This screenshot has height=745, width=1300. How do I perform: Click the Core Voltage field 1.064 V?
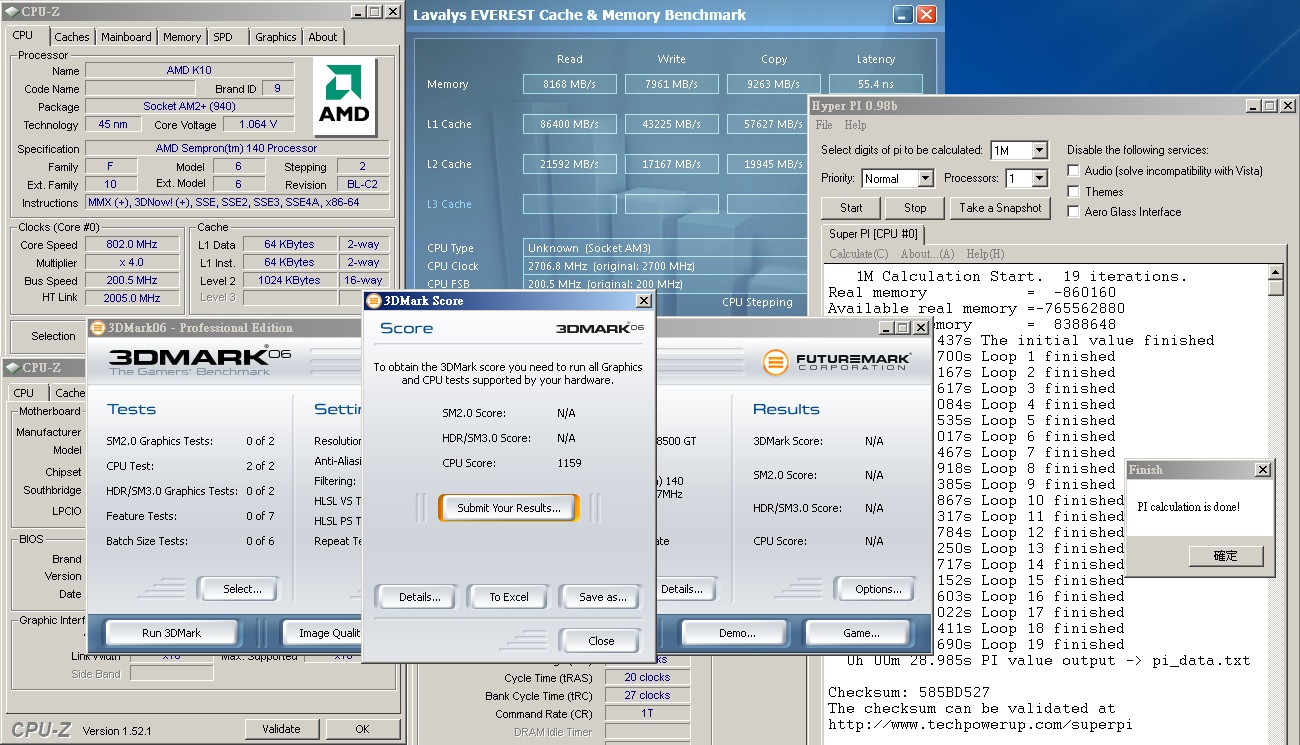coord(259,125)
